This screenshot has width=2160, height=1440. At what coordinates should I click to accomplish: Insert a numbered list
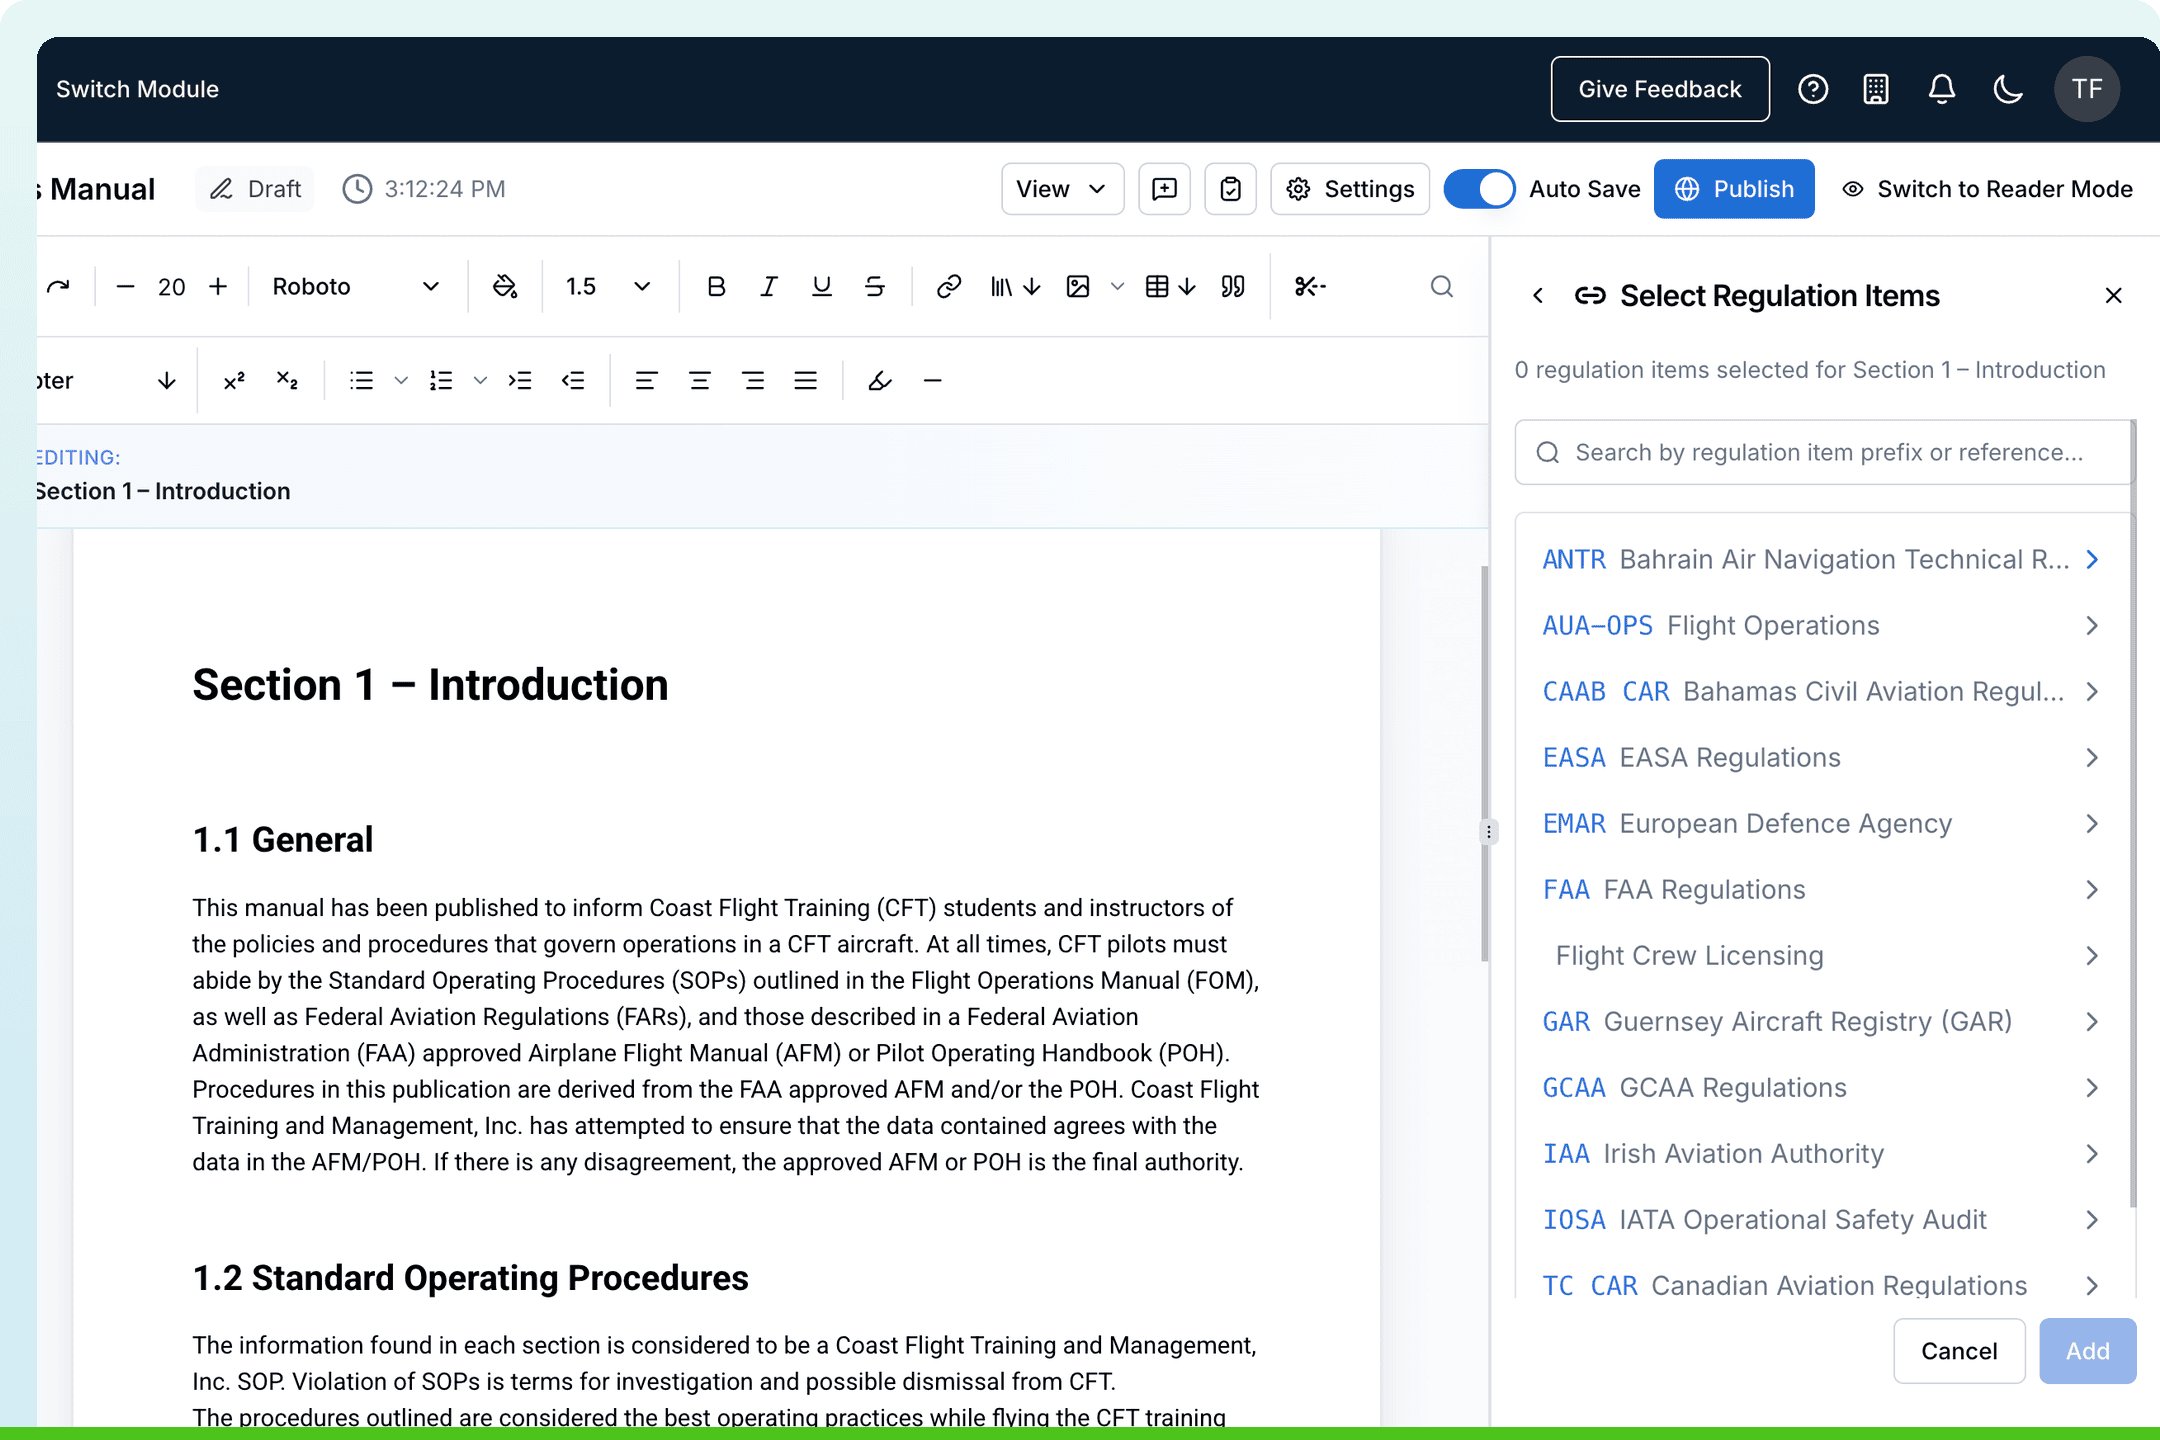pos(441,381)
